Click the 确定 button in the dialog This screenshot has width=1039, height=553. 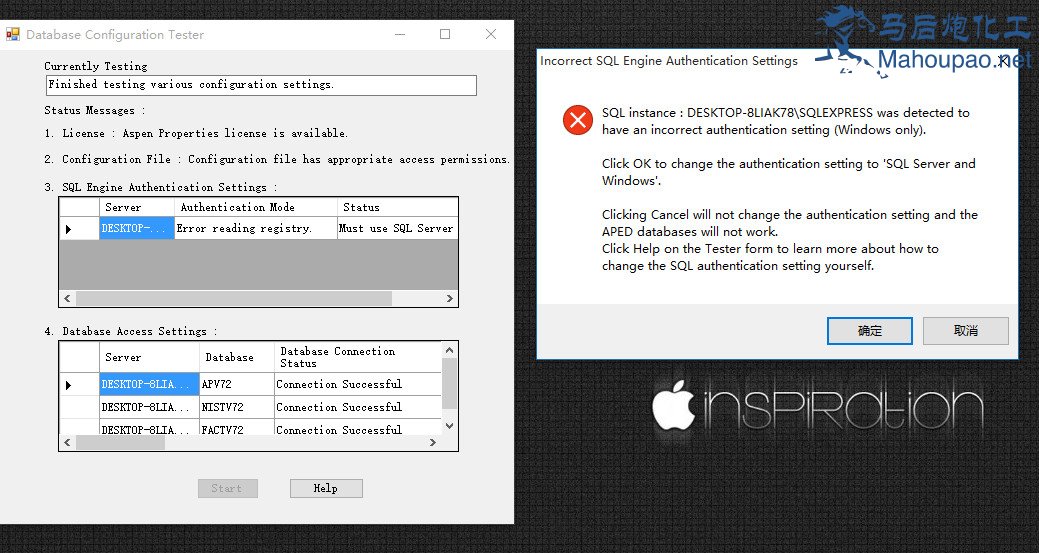(869, 330)
